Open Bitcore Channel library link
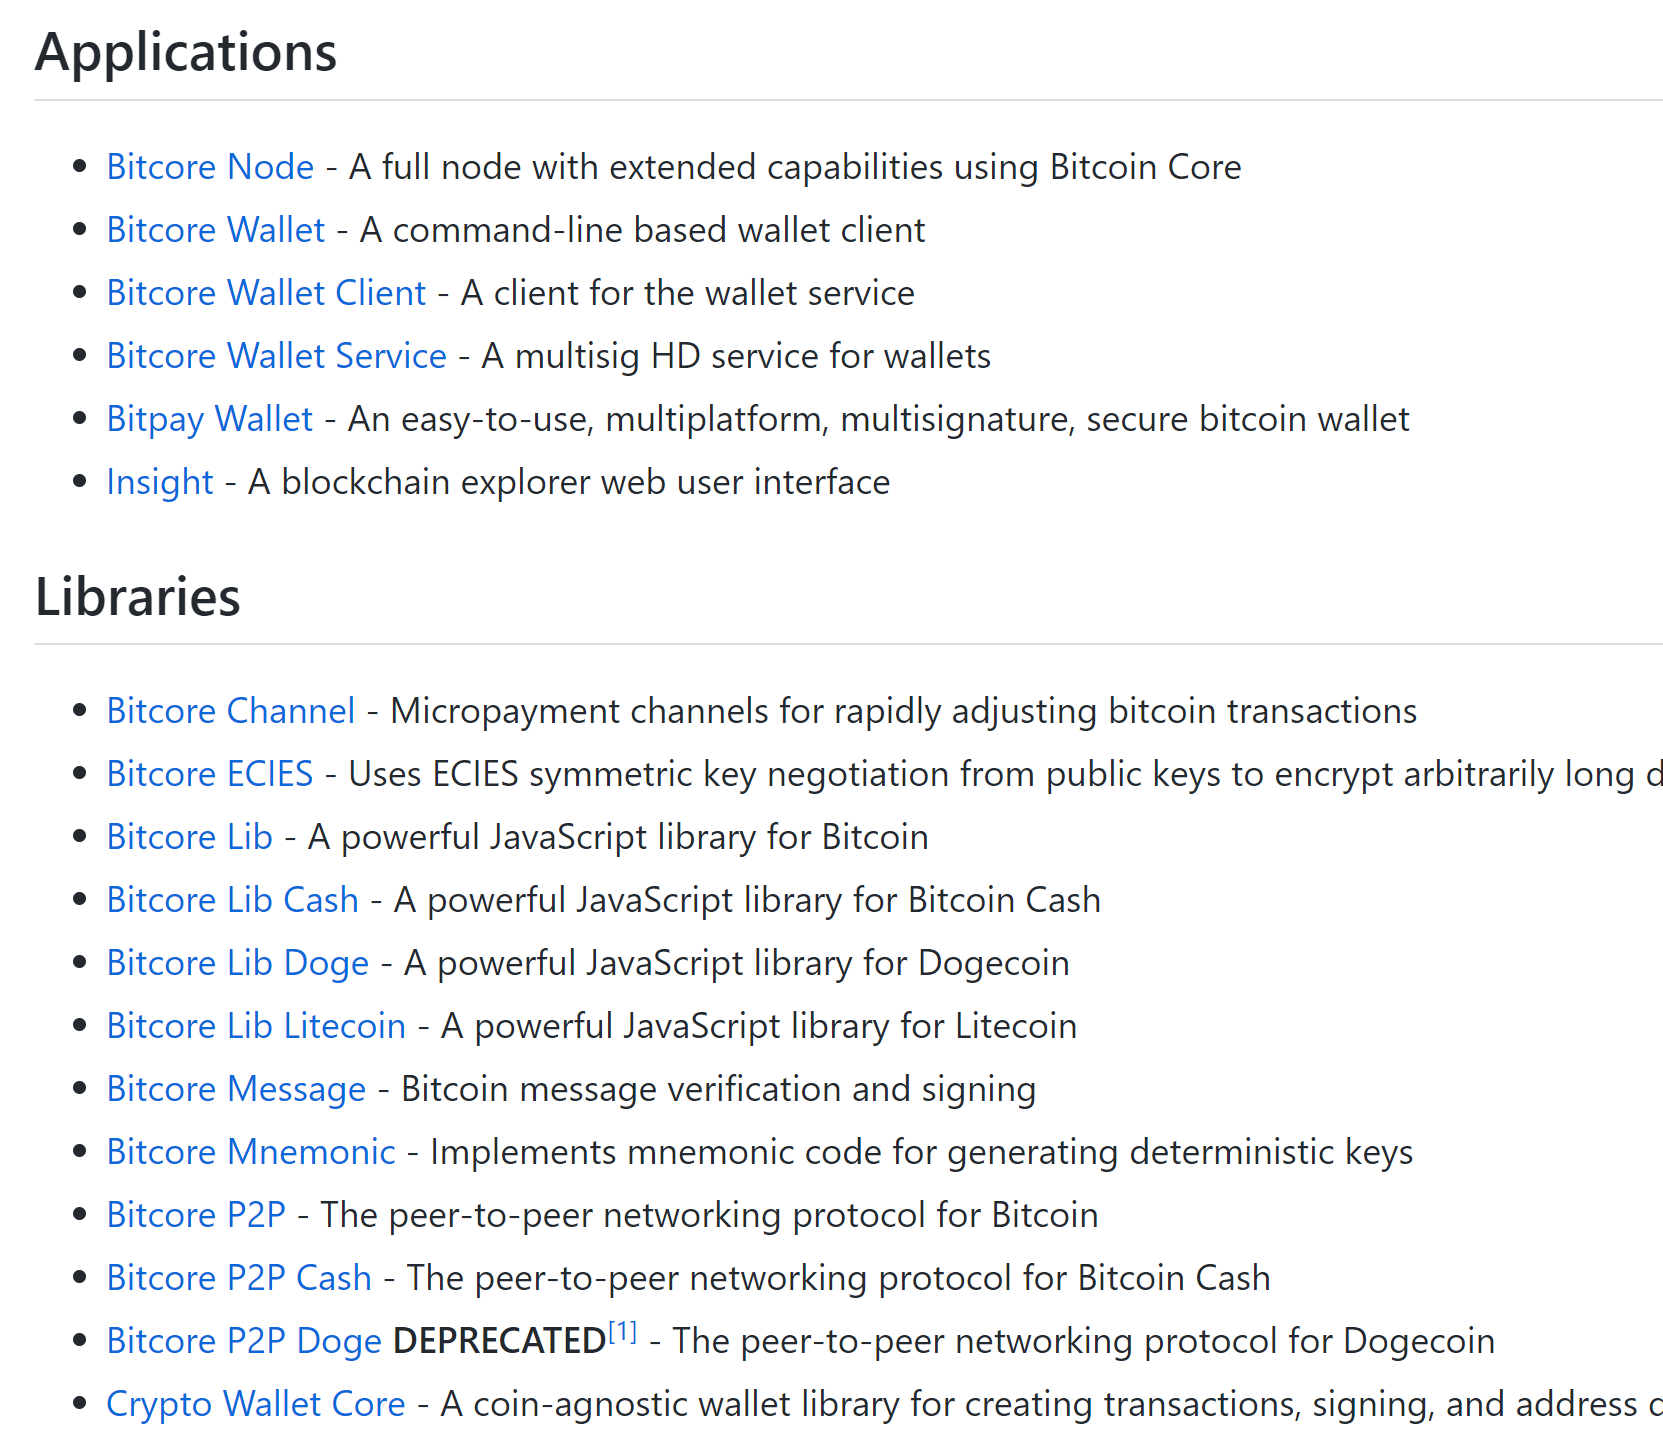The image size is (1663, 1442). click(230, 711)
